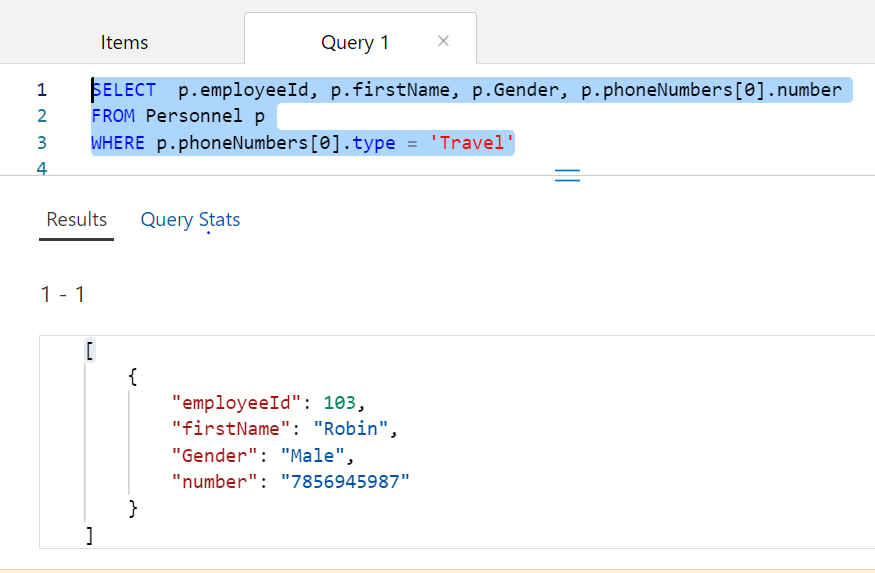Image resolution: width=875 pixels, height=573 pixels.
Task: Close the Query 1 tab
Action: (x=444, y=41)
